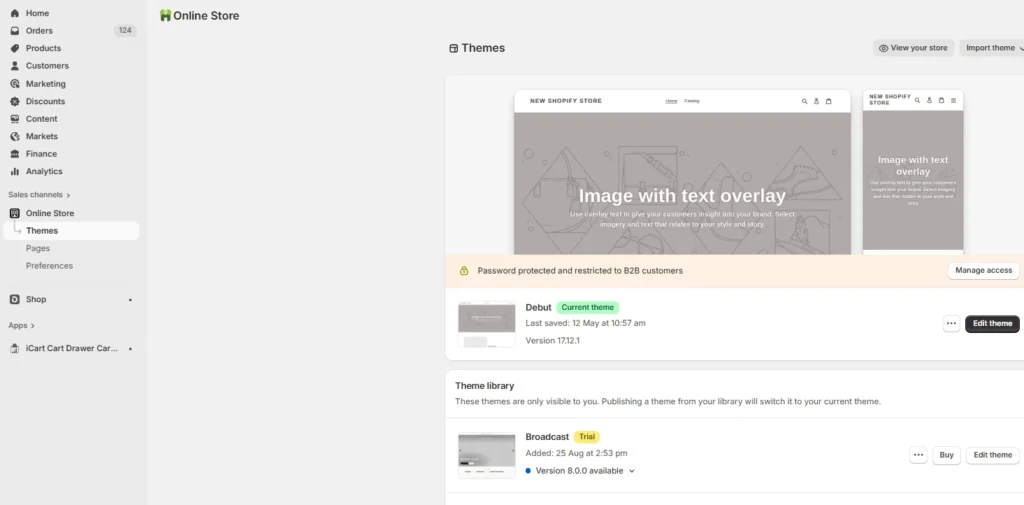
Task: Click the Content image icon
Action: click(x=14, y=119)
